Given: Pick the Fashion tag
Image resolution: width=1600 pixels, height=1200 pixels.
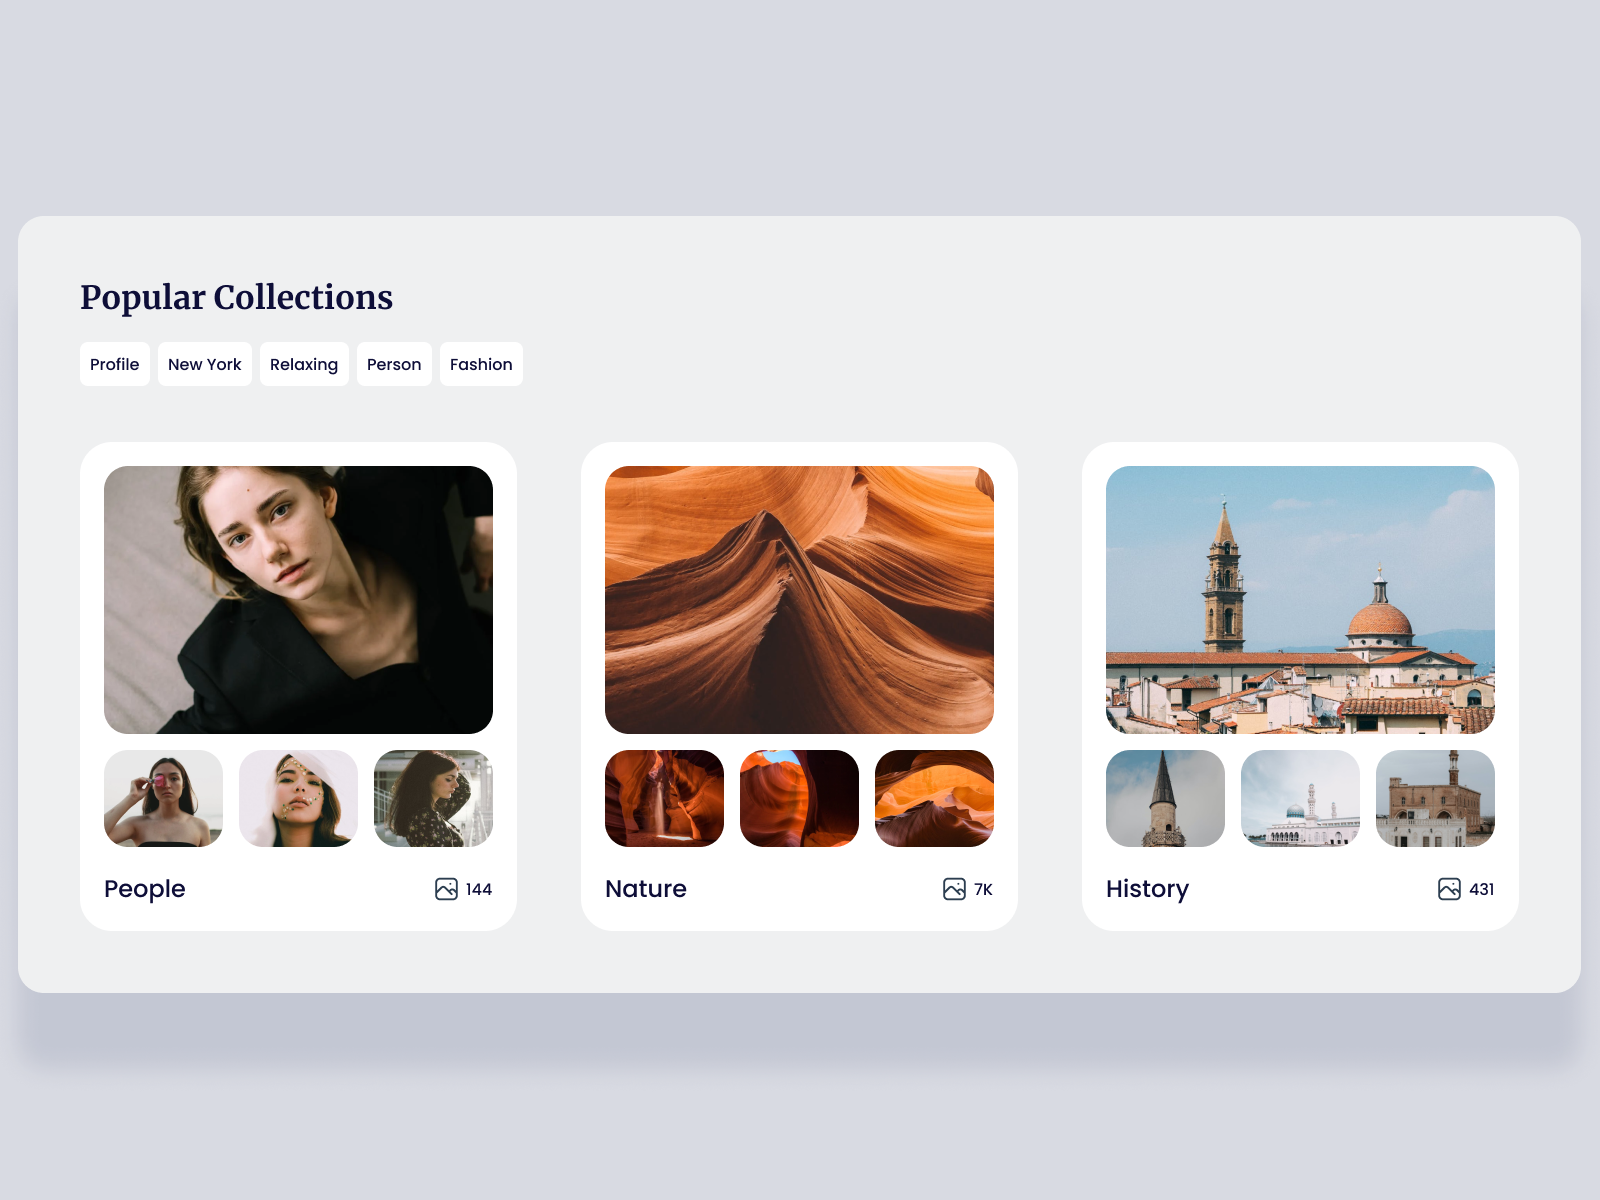Looking at the screenshot, I should tap(481, 364).
